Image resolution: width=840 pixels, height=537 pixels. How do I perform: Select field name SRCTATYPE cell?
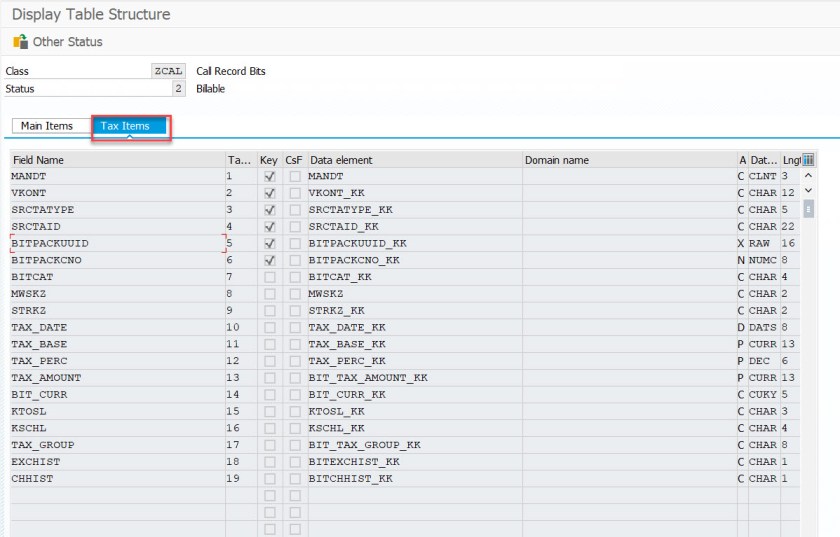point(117,210)
